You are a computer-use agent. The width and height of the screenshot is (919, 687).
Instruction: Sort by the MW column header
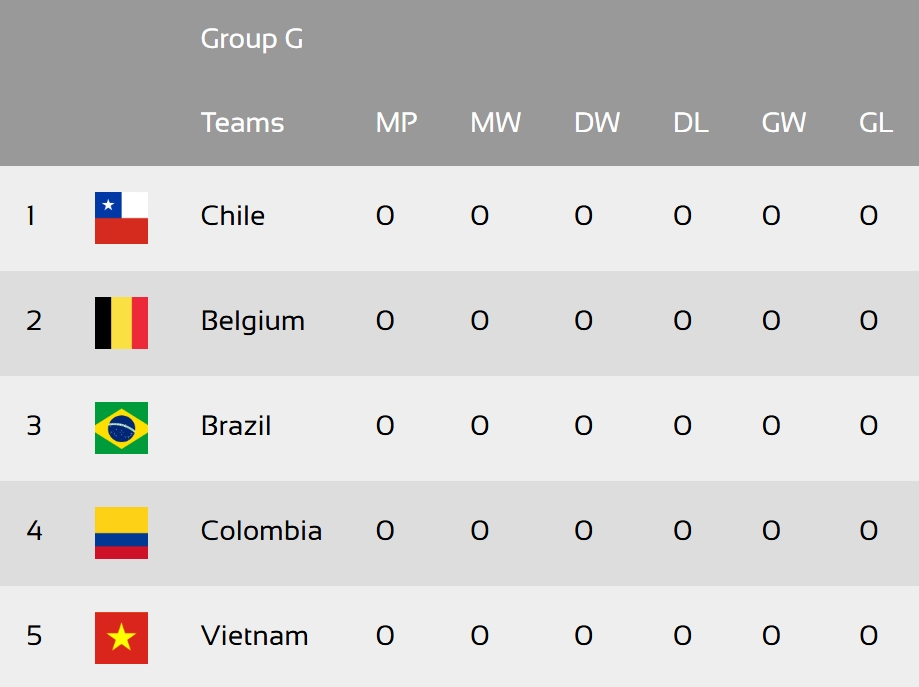(495, 123)
